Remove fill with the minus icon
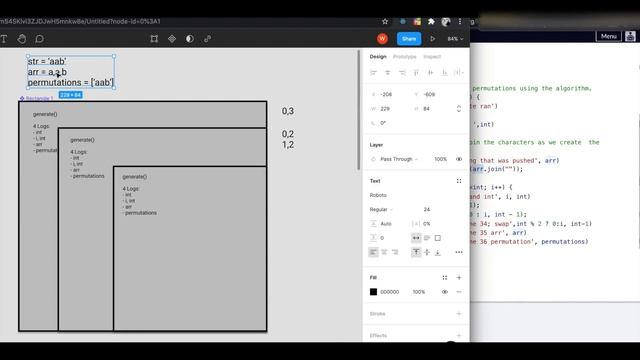This screenshot has width=640, height=360. pos(459,292)
